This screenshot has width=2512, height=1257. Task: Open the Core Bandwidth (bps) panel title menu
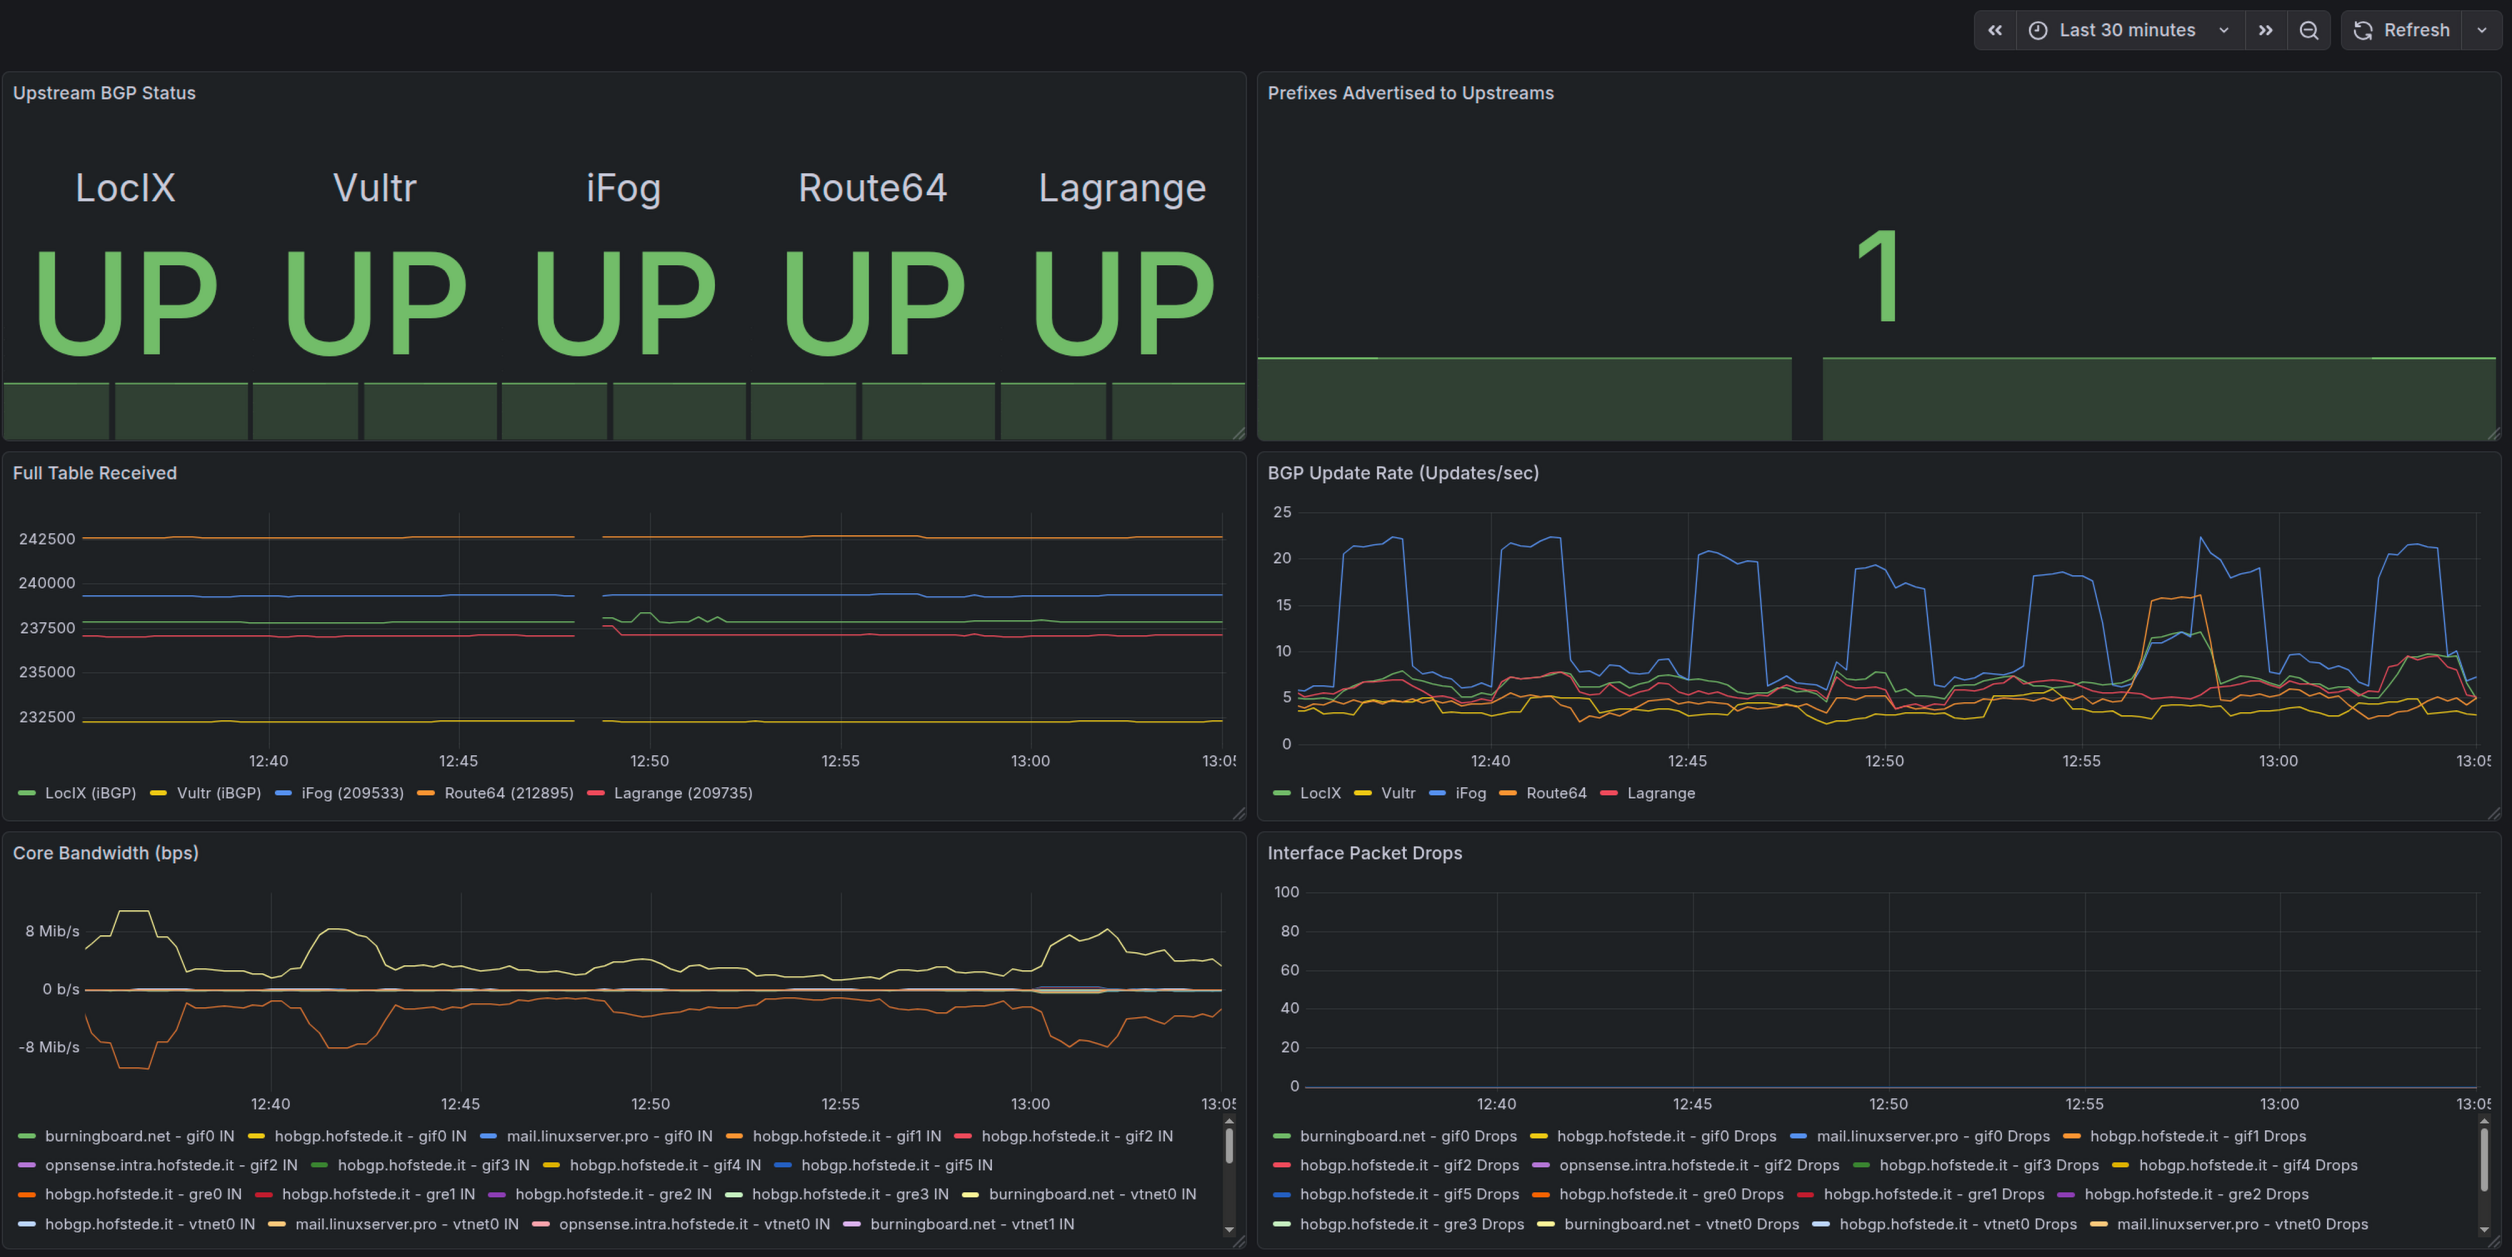pyautogui.click(x=105, y=853)
